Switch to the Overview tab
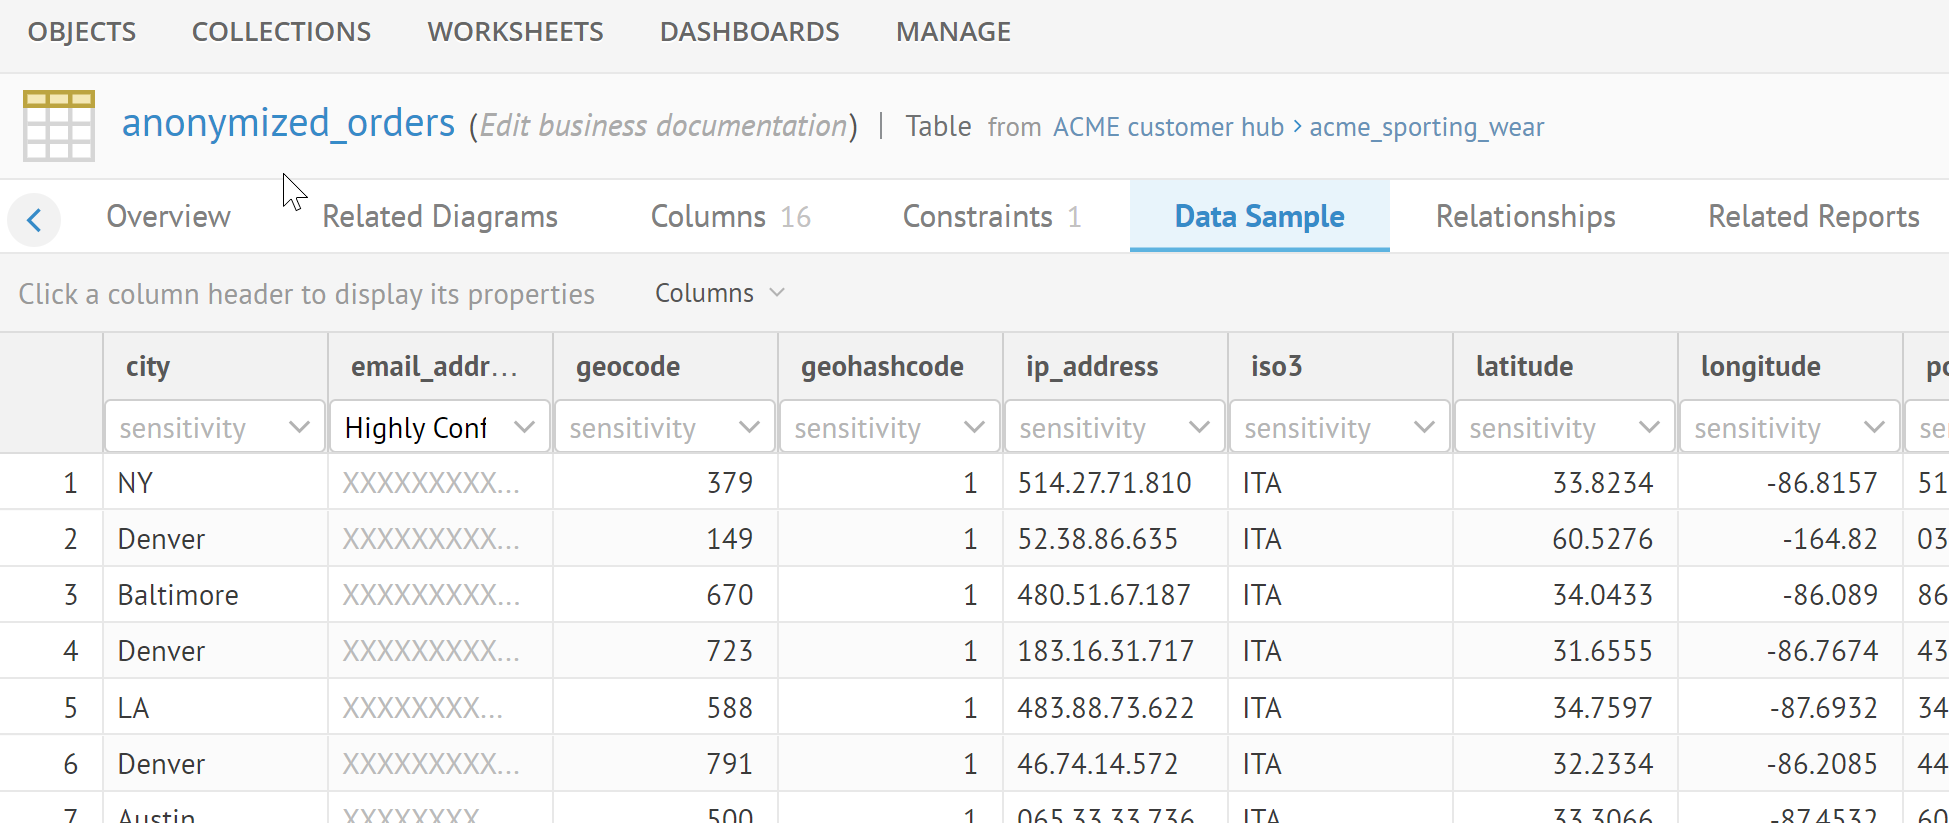This screenshot has height=823, width=1949. pos(168,217)
